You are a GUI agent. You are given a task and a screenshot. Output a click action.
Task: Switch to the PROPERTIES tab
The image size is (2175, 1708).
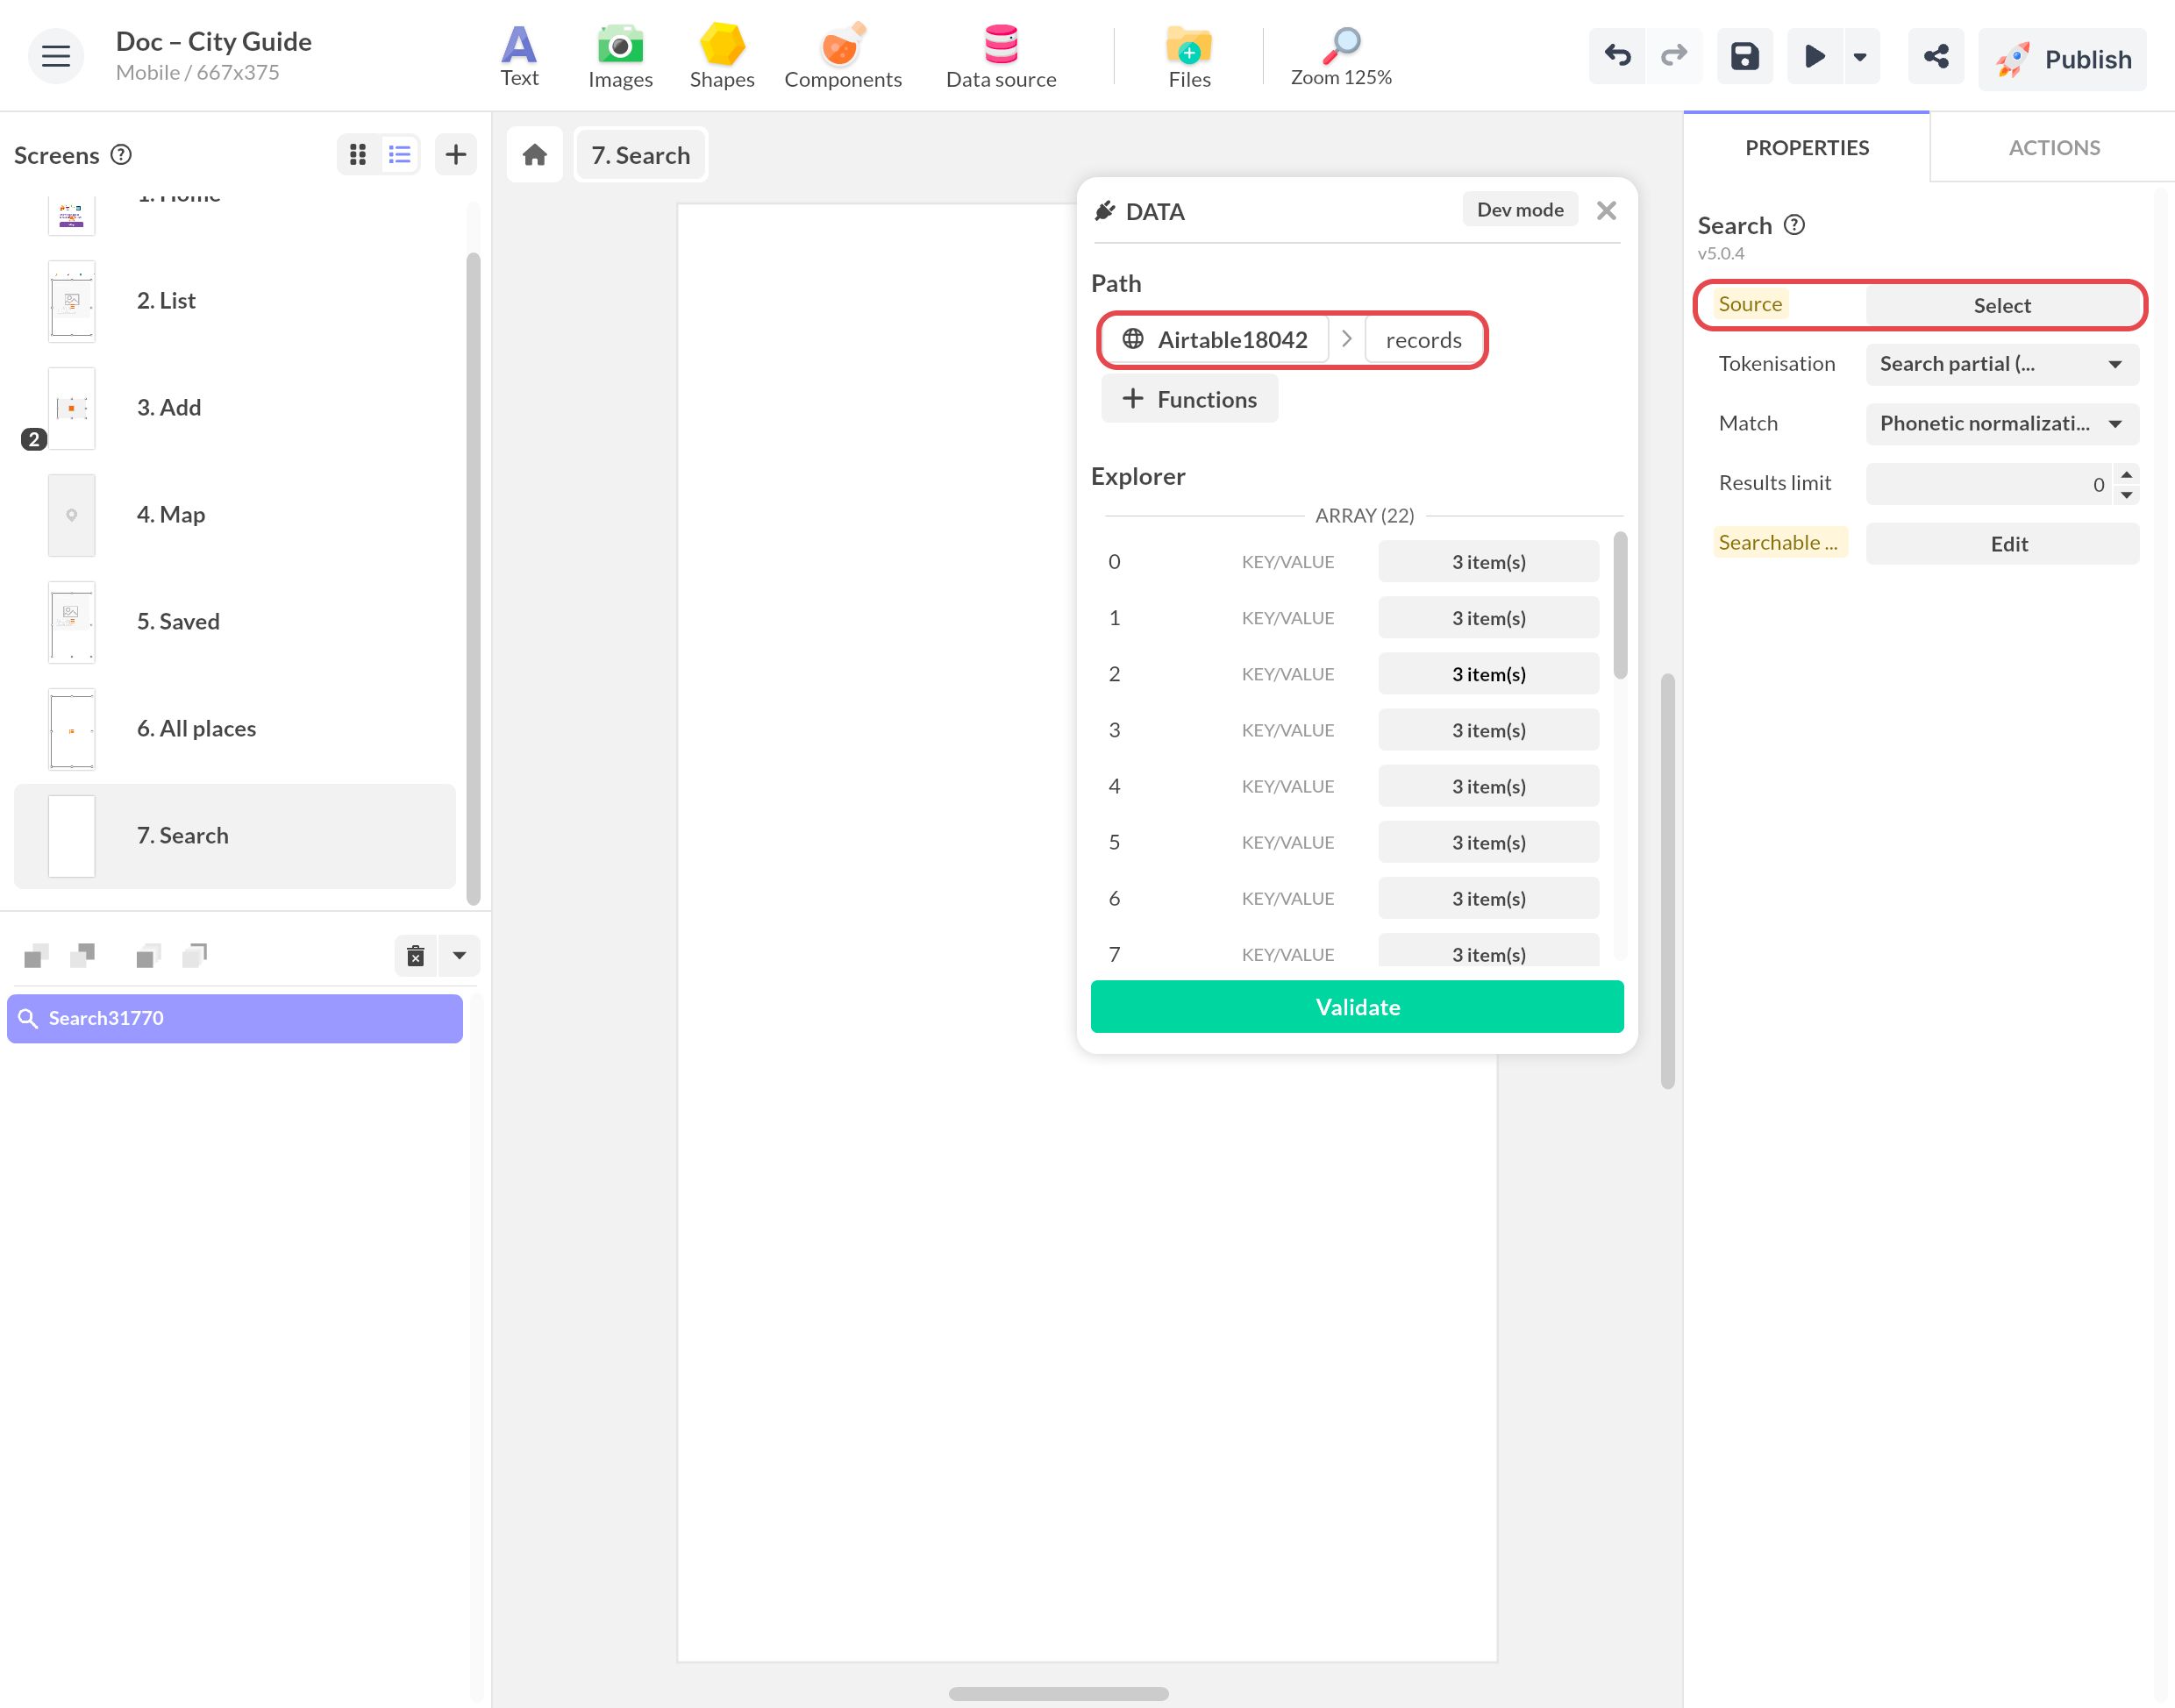(1806, 148)
